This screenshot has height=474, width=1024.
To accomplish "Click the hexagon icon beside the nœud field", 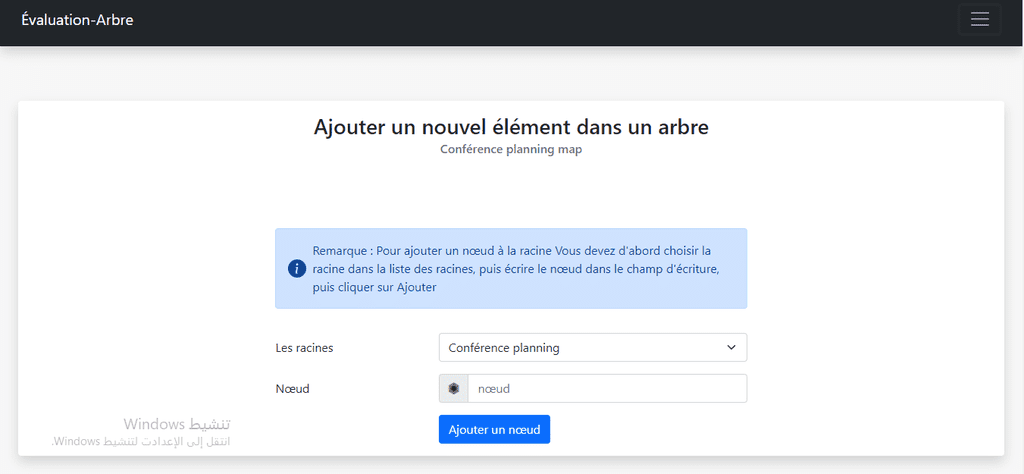I will pos(454,388).
